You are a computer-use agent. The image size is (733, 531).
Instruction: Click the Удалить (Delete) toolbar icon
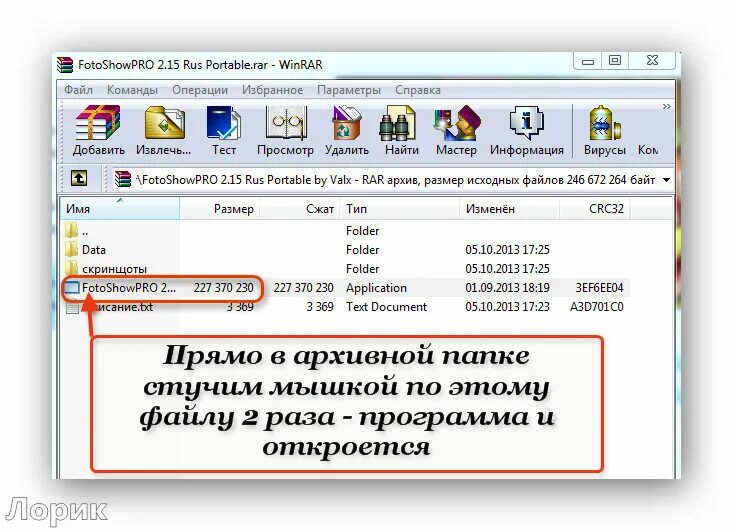click(346, 122)
